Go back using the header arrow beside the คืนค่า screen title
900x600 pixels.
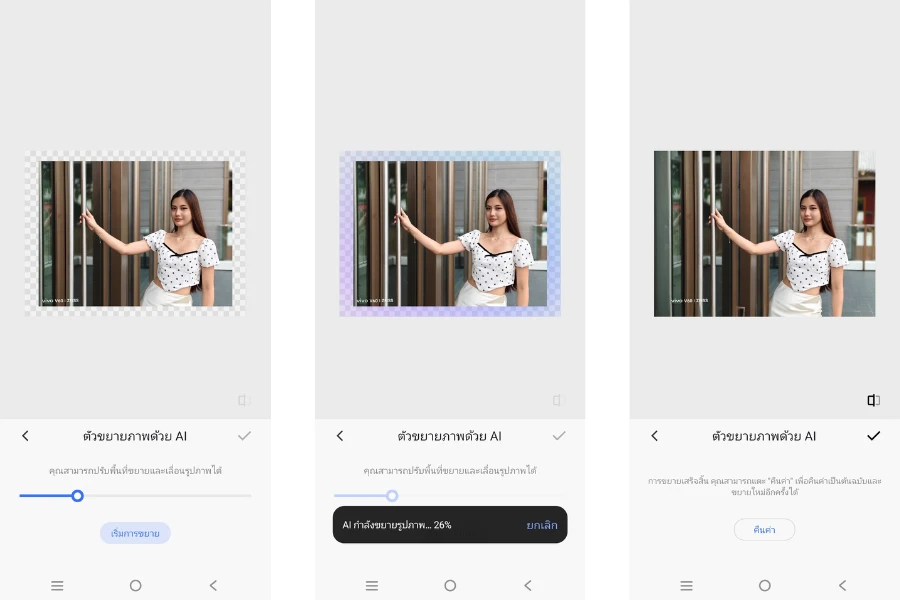click(x=655, y=436)
